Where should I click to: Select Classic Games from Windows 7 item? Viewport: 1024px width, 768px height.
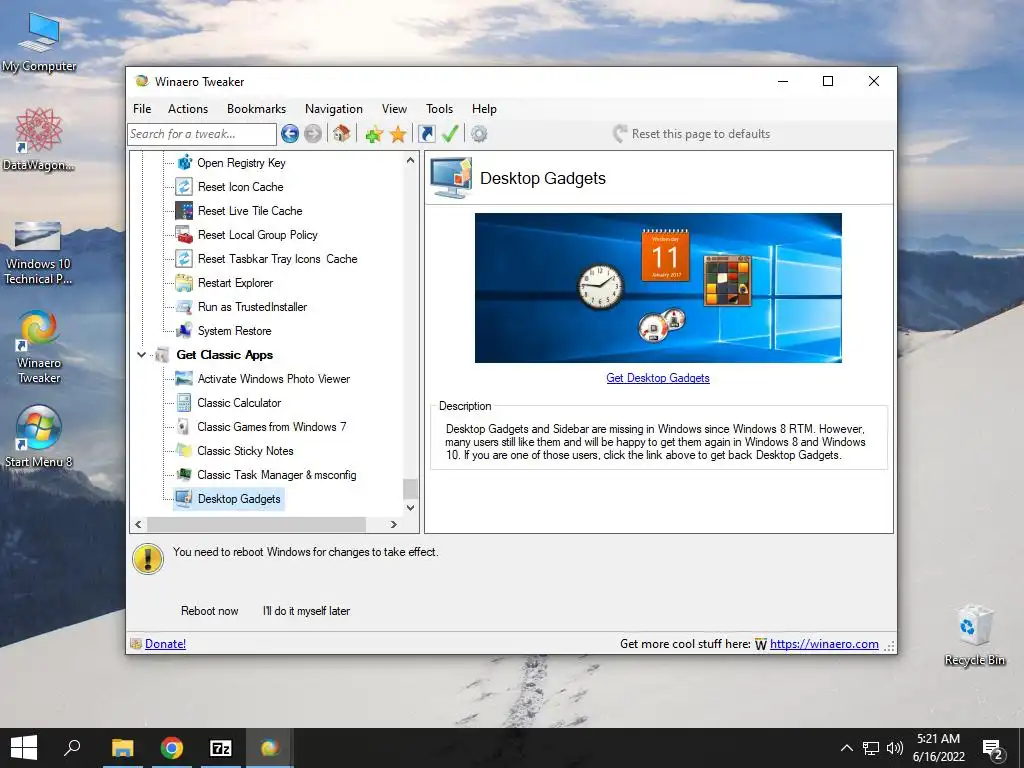point(272,427)
